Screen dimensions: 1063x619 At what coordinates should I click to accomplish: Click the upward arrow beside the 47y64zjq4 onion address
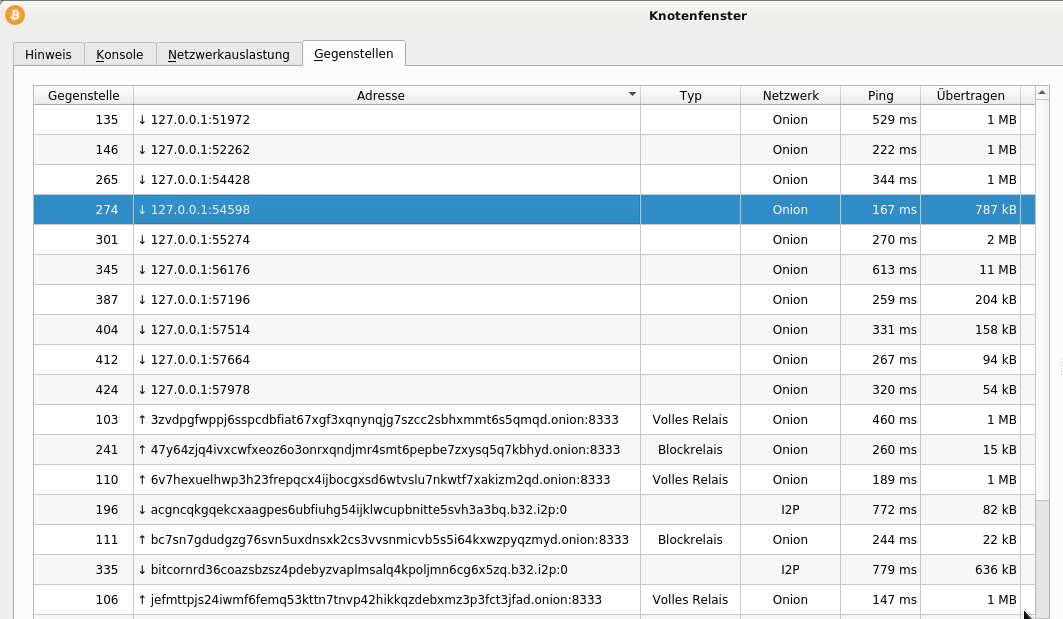pos(141,450)
